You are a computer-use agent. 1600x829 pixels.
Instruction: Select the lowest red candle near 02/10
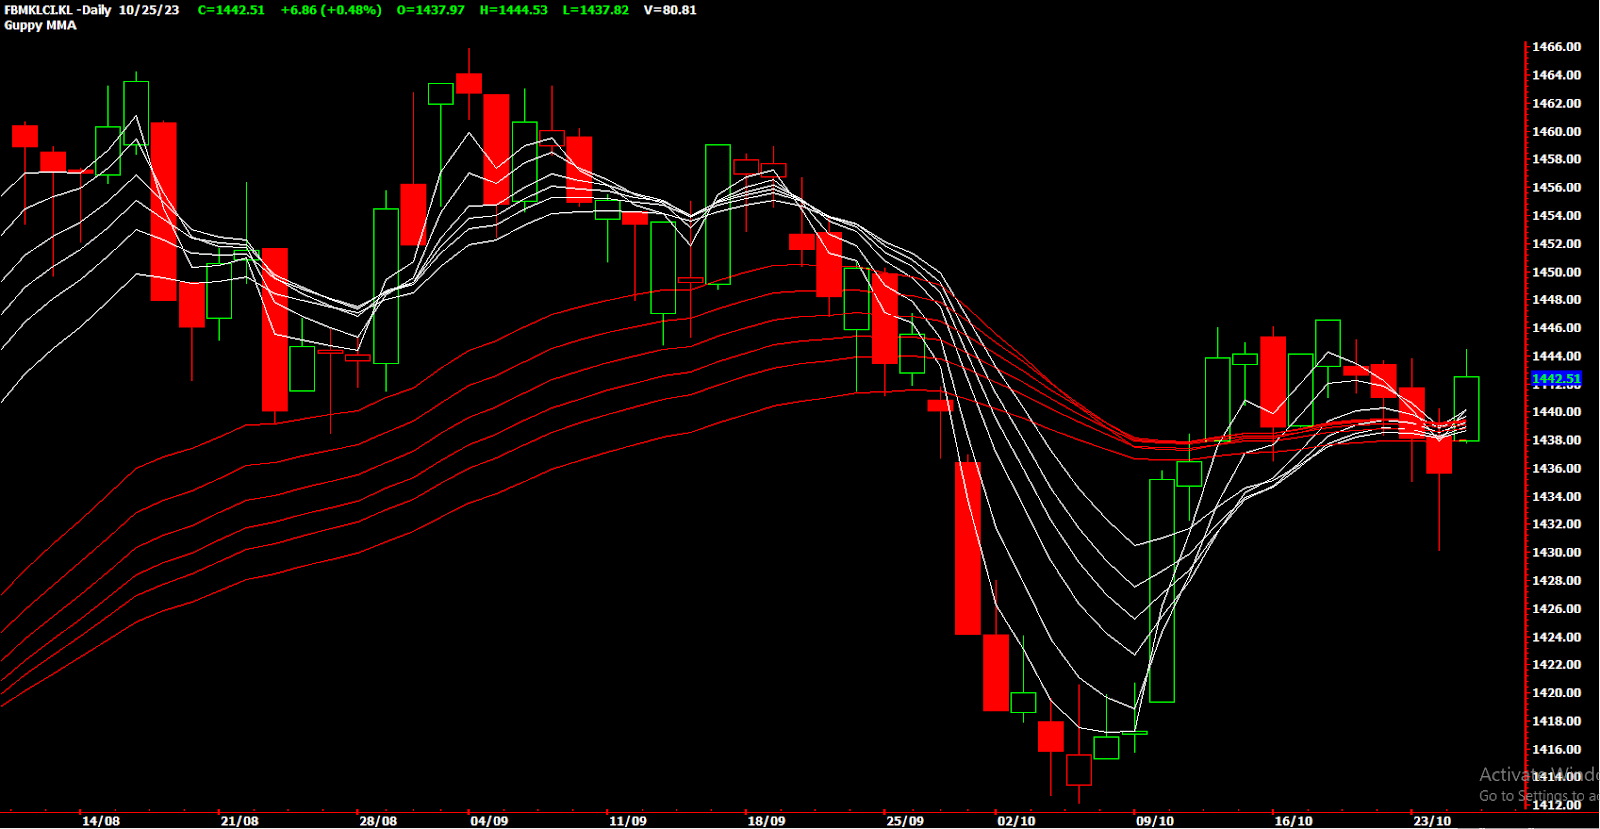click(x=1079, y=770)
